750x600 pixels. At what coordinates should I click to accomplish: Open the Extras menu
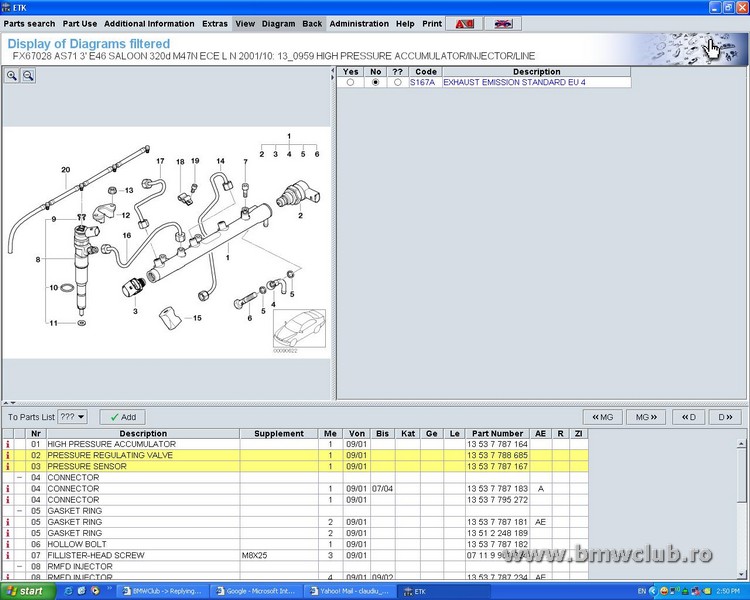(215, 23)
